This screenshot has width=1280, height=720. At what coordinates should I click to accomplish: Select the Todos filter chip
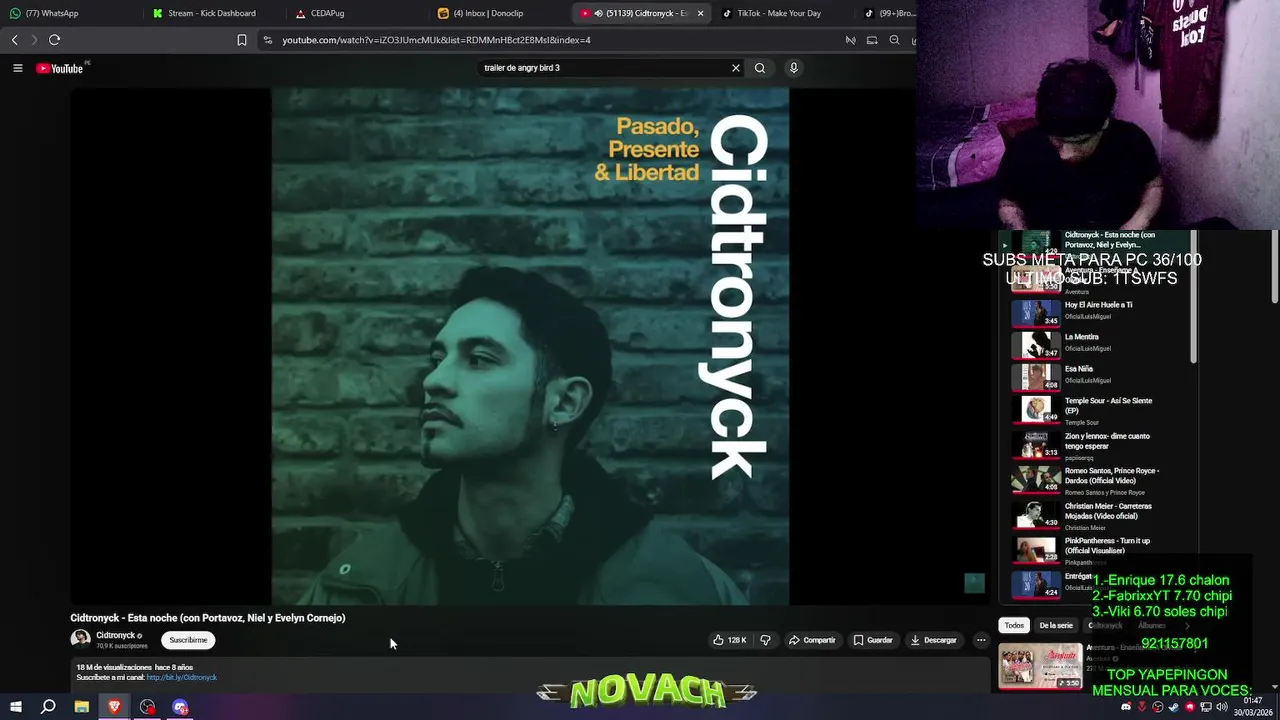[x=1014, y=625]
